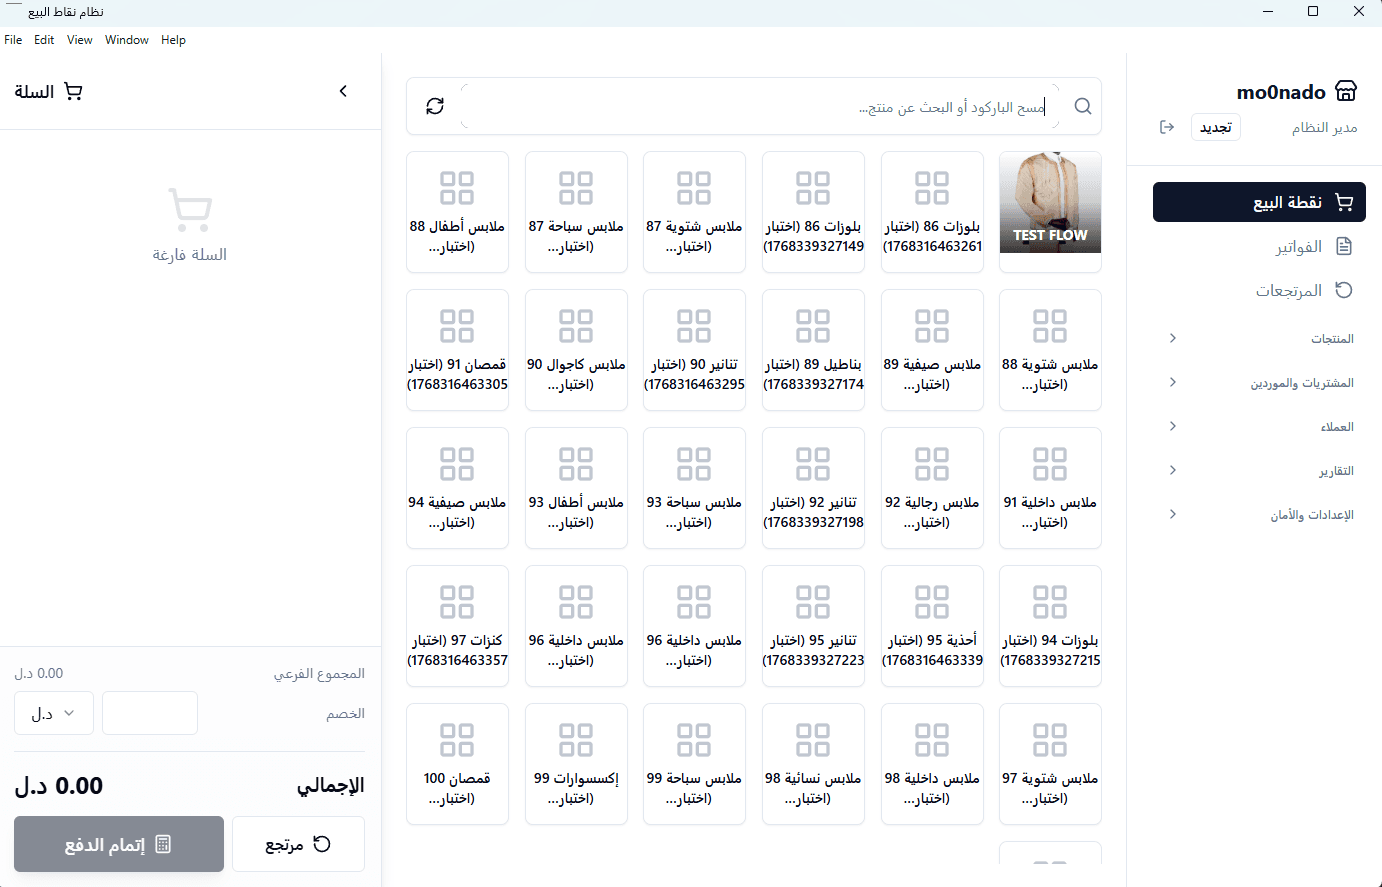Click the تجديد button
This screenshot has height=887, width=1382.
click(1216, 127)
